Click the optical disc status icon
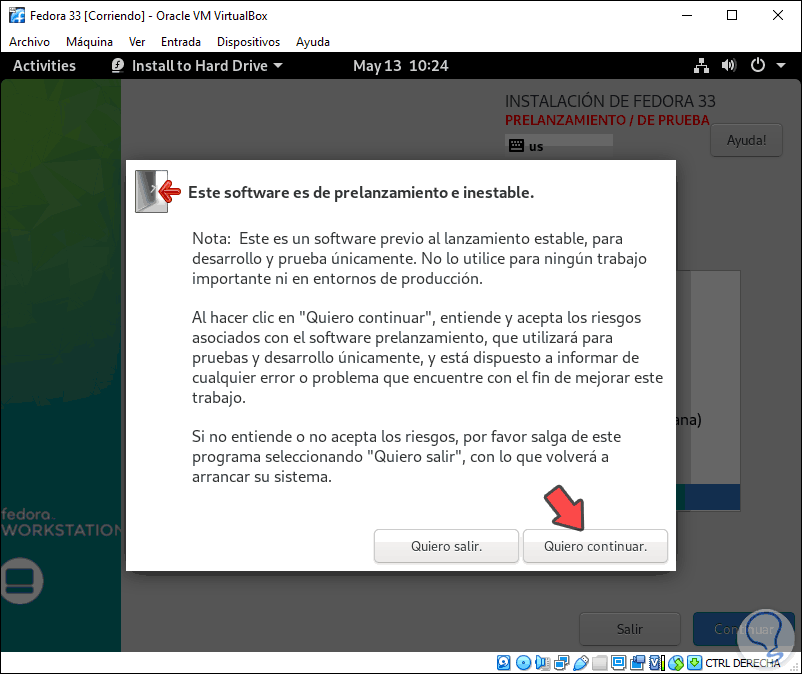This screenshot has height=674, width=802. pyautogui.click(x=523, y=663)
